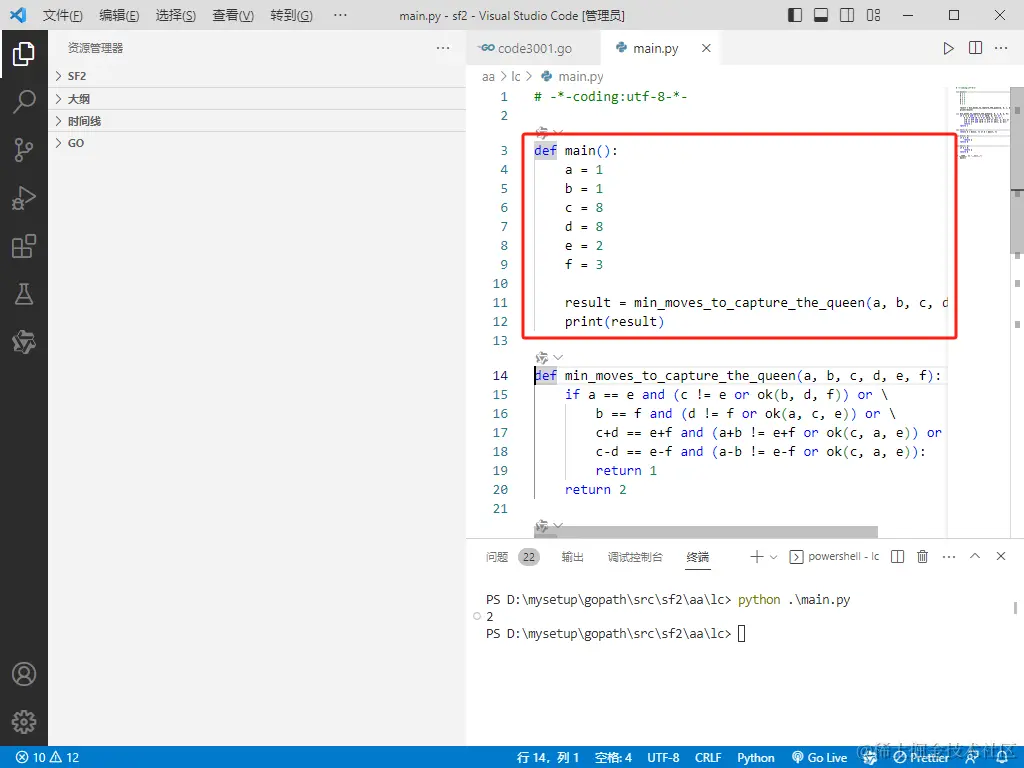Kill terminal with trash icon
Screen dimensions: 1024x768
pos(922,556)
